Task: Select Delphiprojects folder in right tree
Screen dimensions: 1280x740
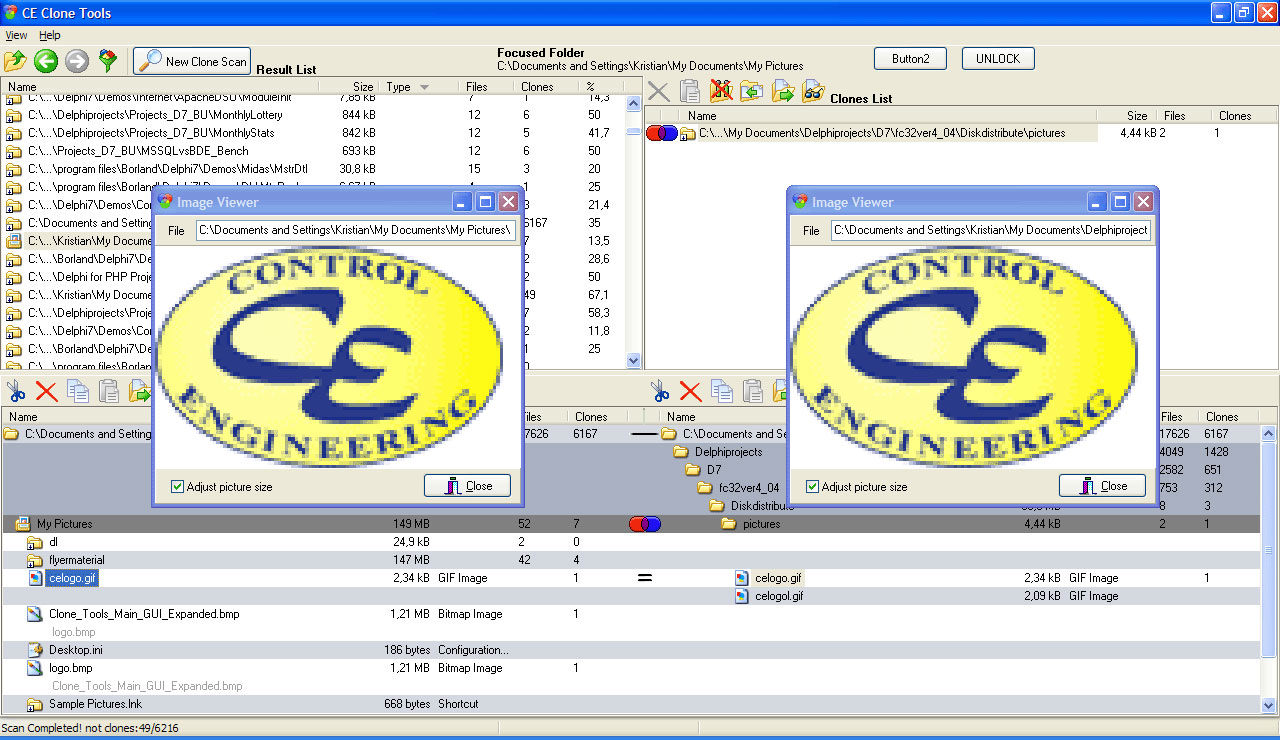Action: pos(728,452)
